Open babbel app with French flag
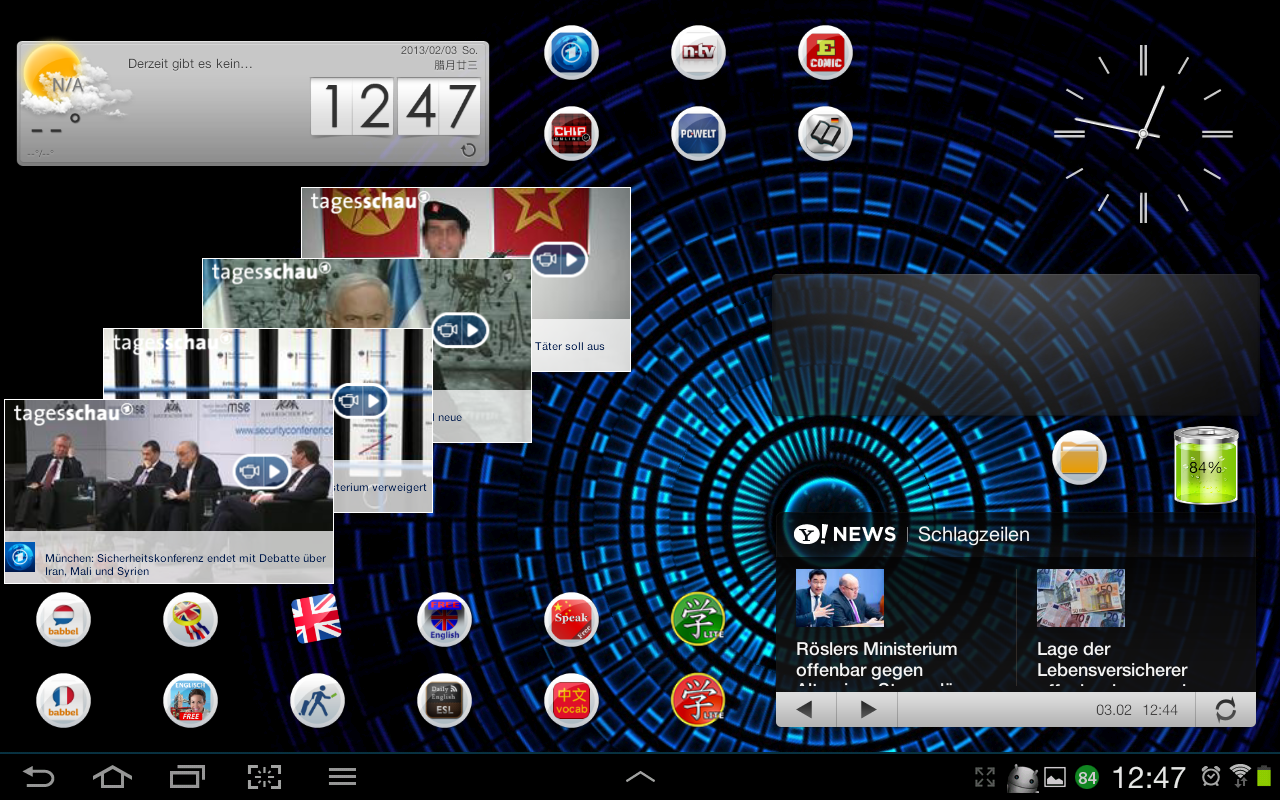1280x800 pixels. click(x=63, y=700)
